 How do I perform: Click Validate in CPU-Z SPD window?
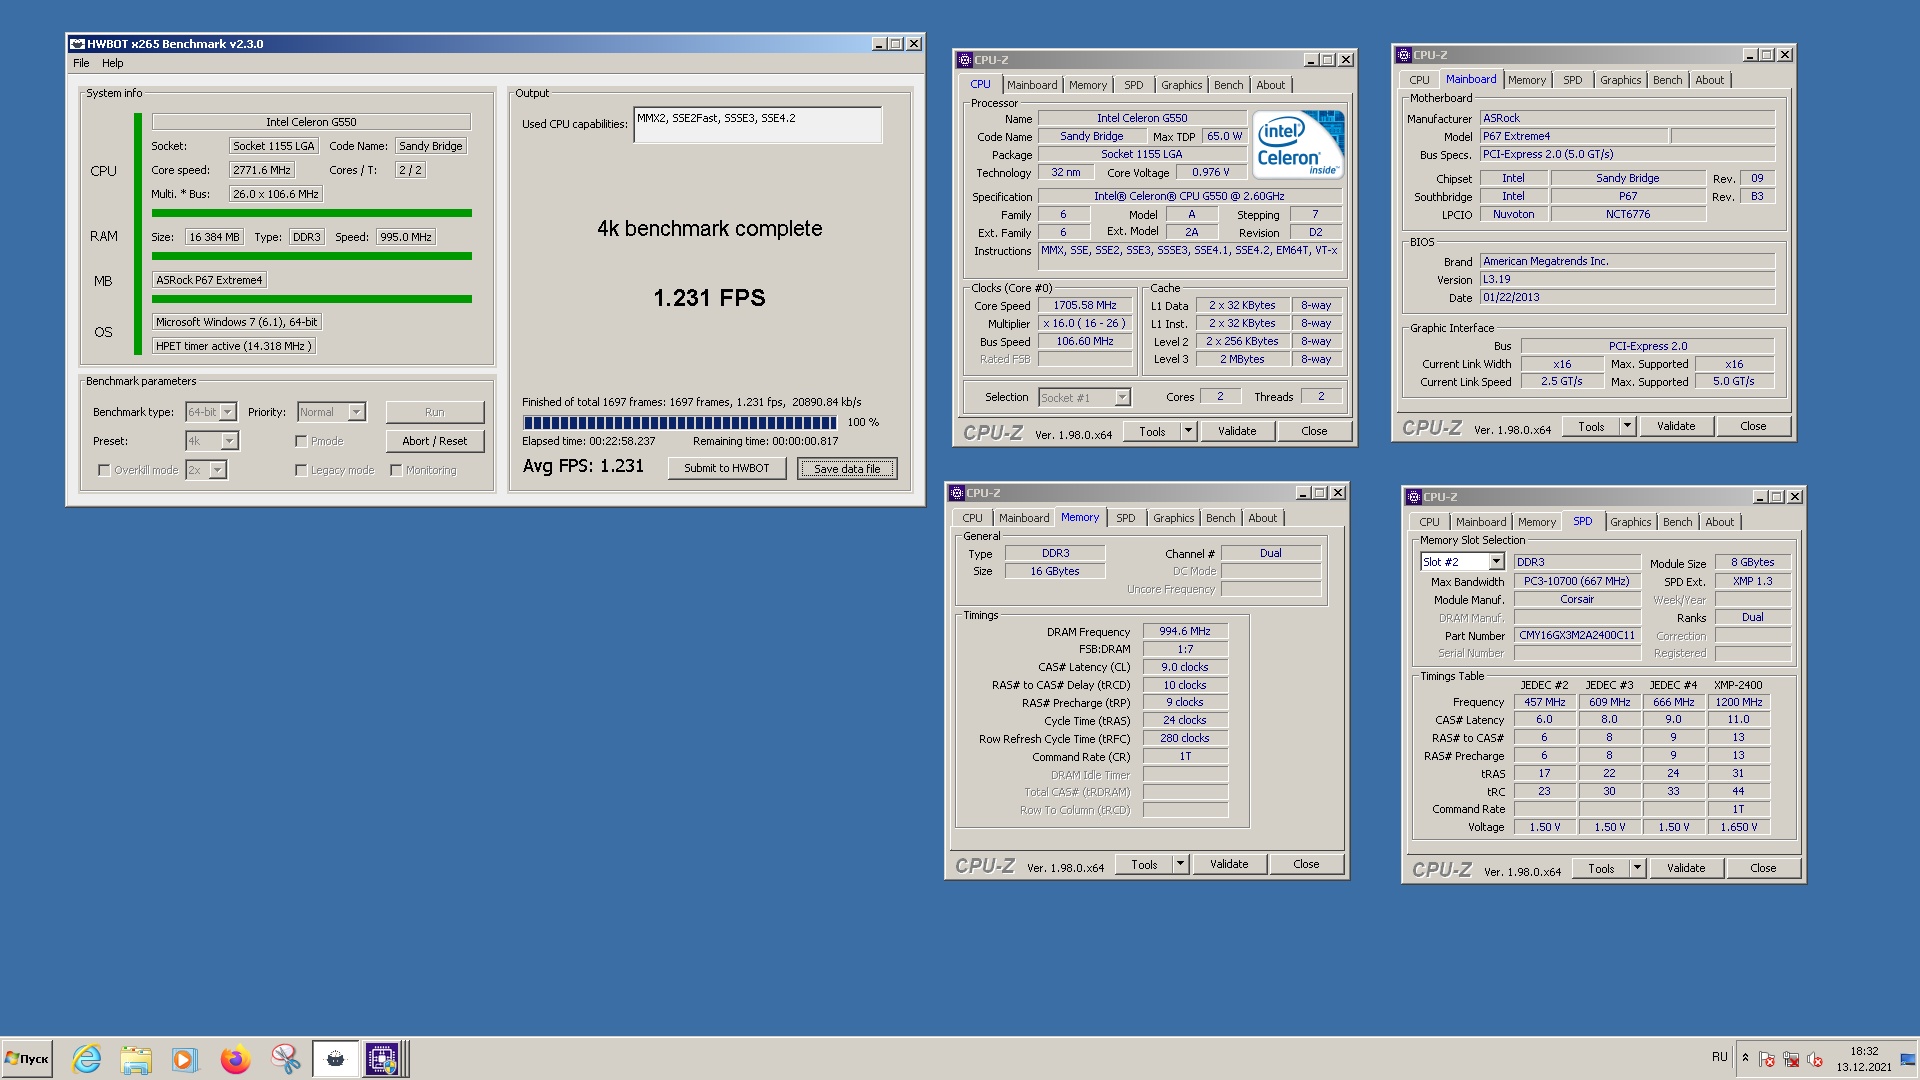[1685, 868]
